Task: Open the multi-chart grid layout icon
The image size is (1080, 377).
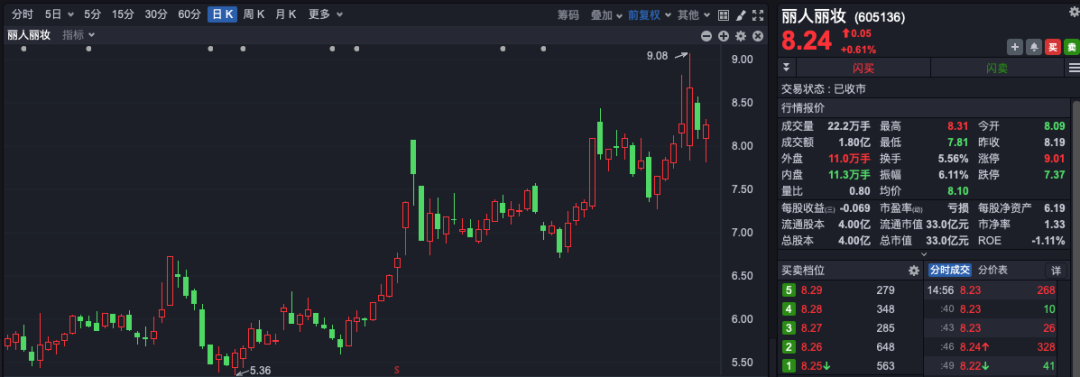Action: (723, 14)
